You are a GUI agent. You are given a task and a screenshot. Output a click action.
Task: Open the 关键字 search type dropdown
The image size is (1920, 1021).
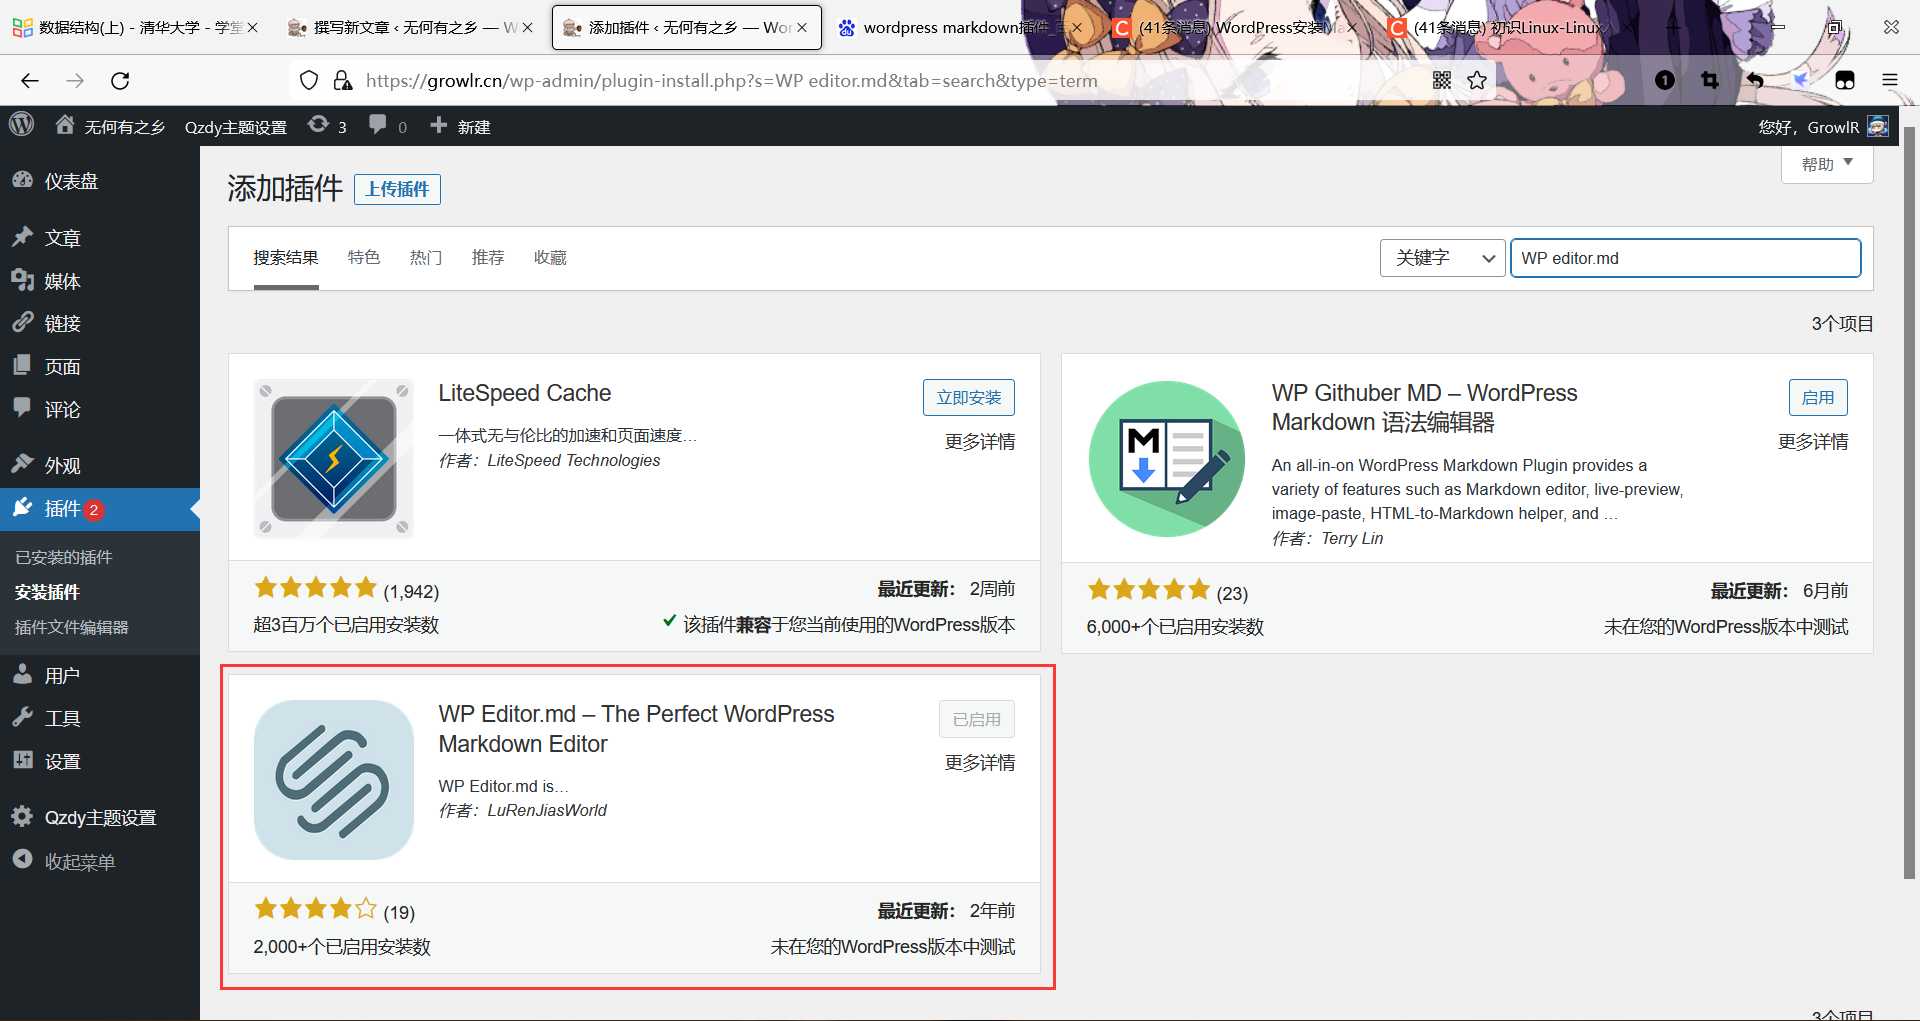coord(1442,258)
